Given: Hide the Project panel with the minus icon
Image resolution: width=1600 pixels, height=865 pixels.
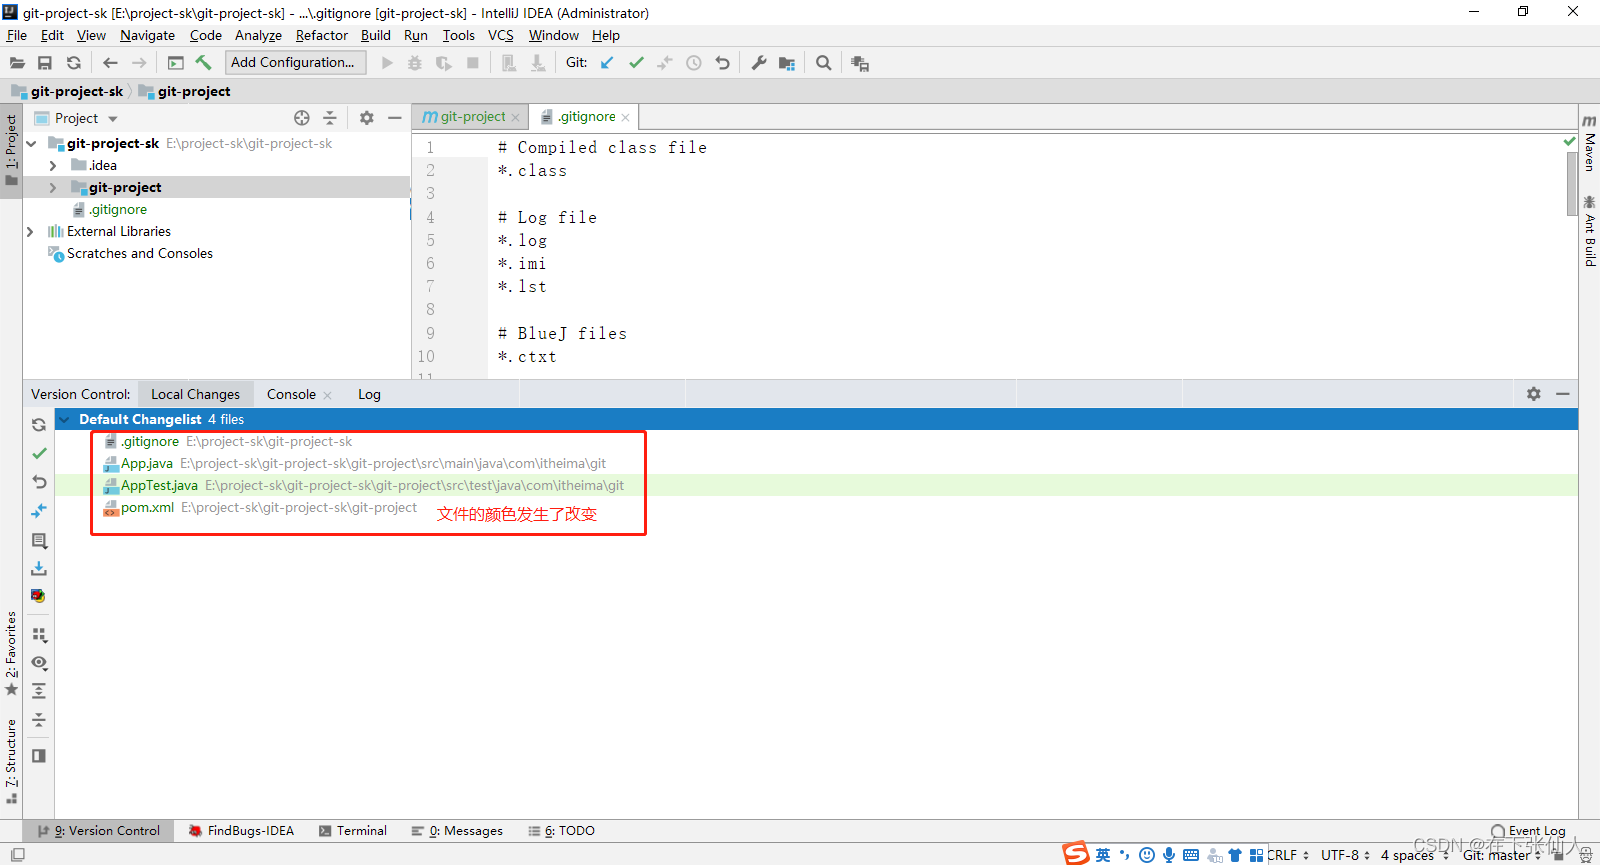Looking at the screenshot, I should coord(395,118).
